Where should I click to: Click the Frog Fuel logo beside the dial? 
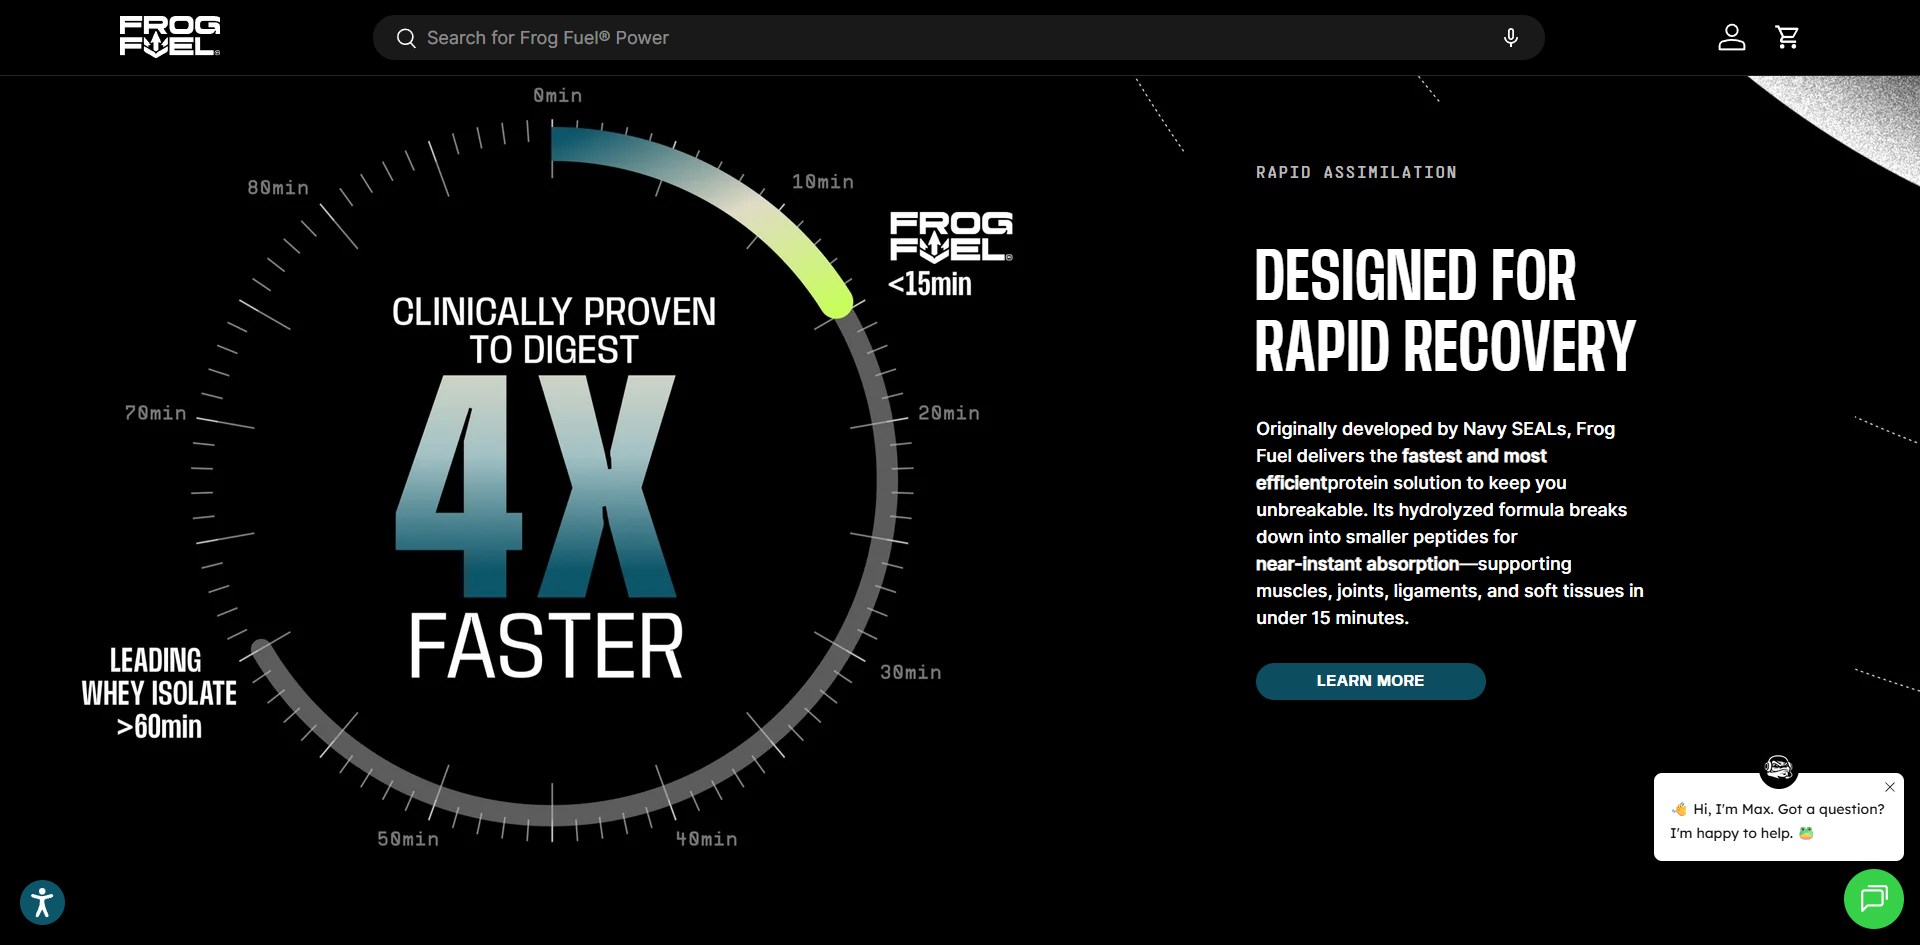951,237
